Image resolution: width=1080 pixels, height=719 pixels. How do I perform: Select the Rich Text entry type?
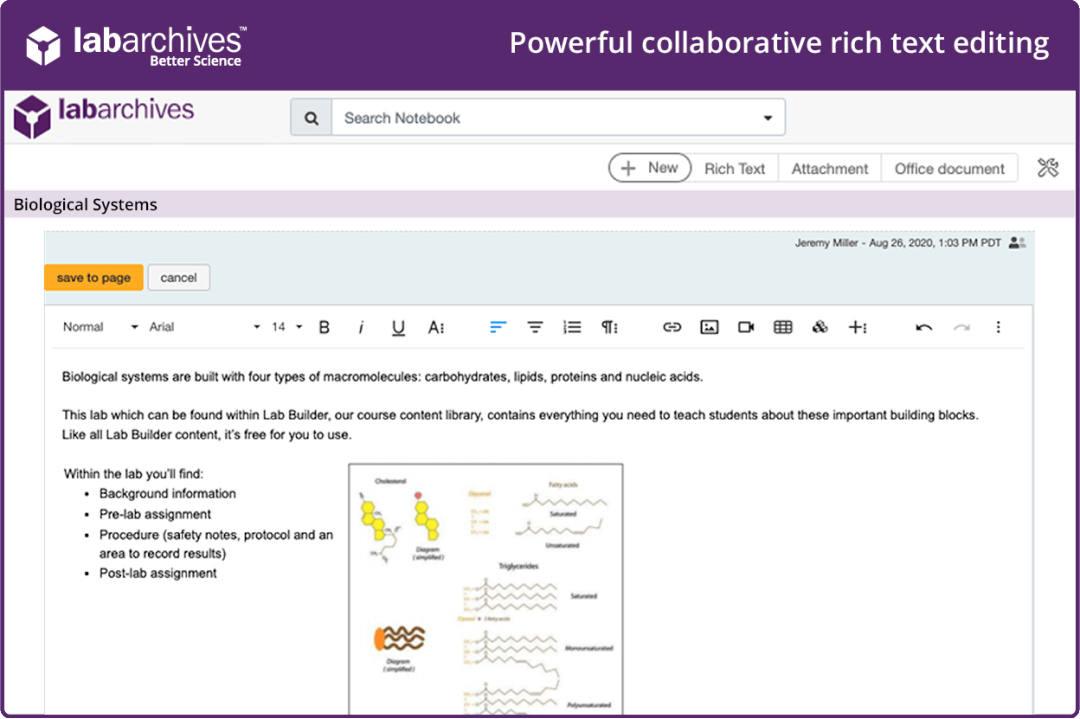734,169
